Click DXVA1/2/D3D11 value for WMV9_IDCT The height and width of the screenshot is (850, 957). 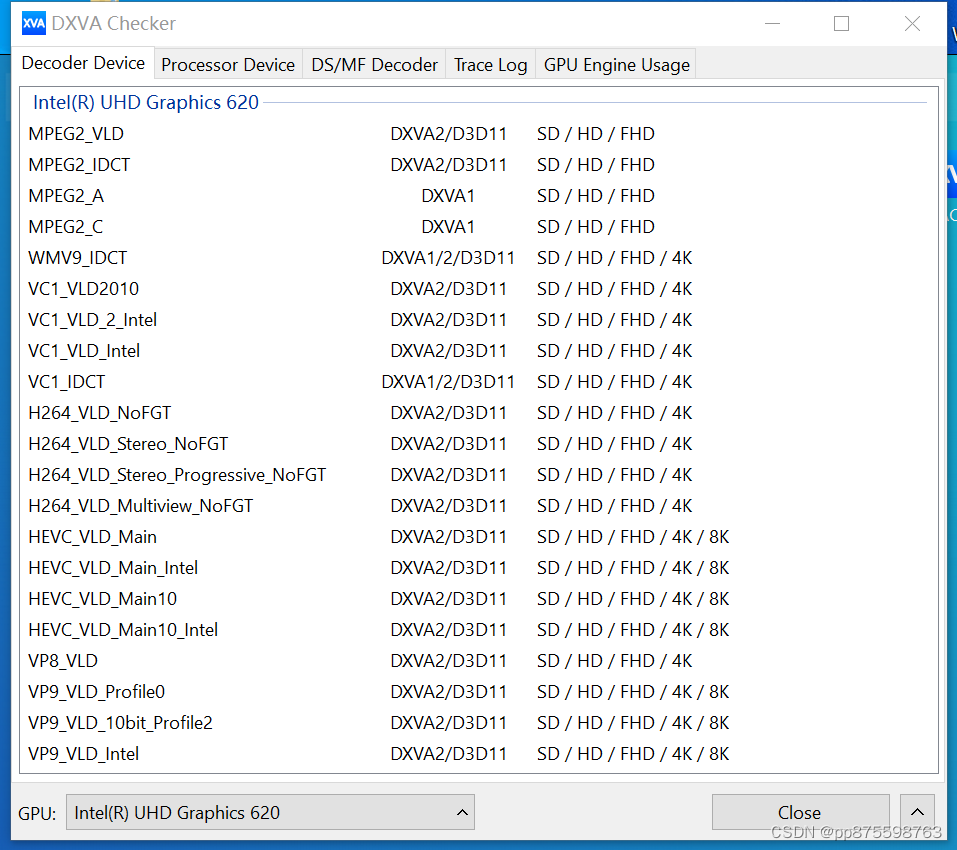448,258
